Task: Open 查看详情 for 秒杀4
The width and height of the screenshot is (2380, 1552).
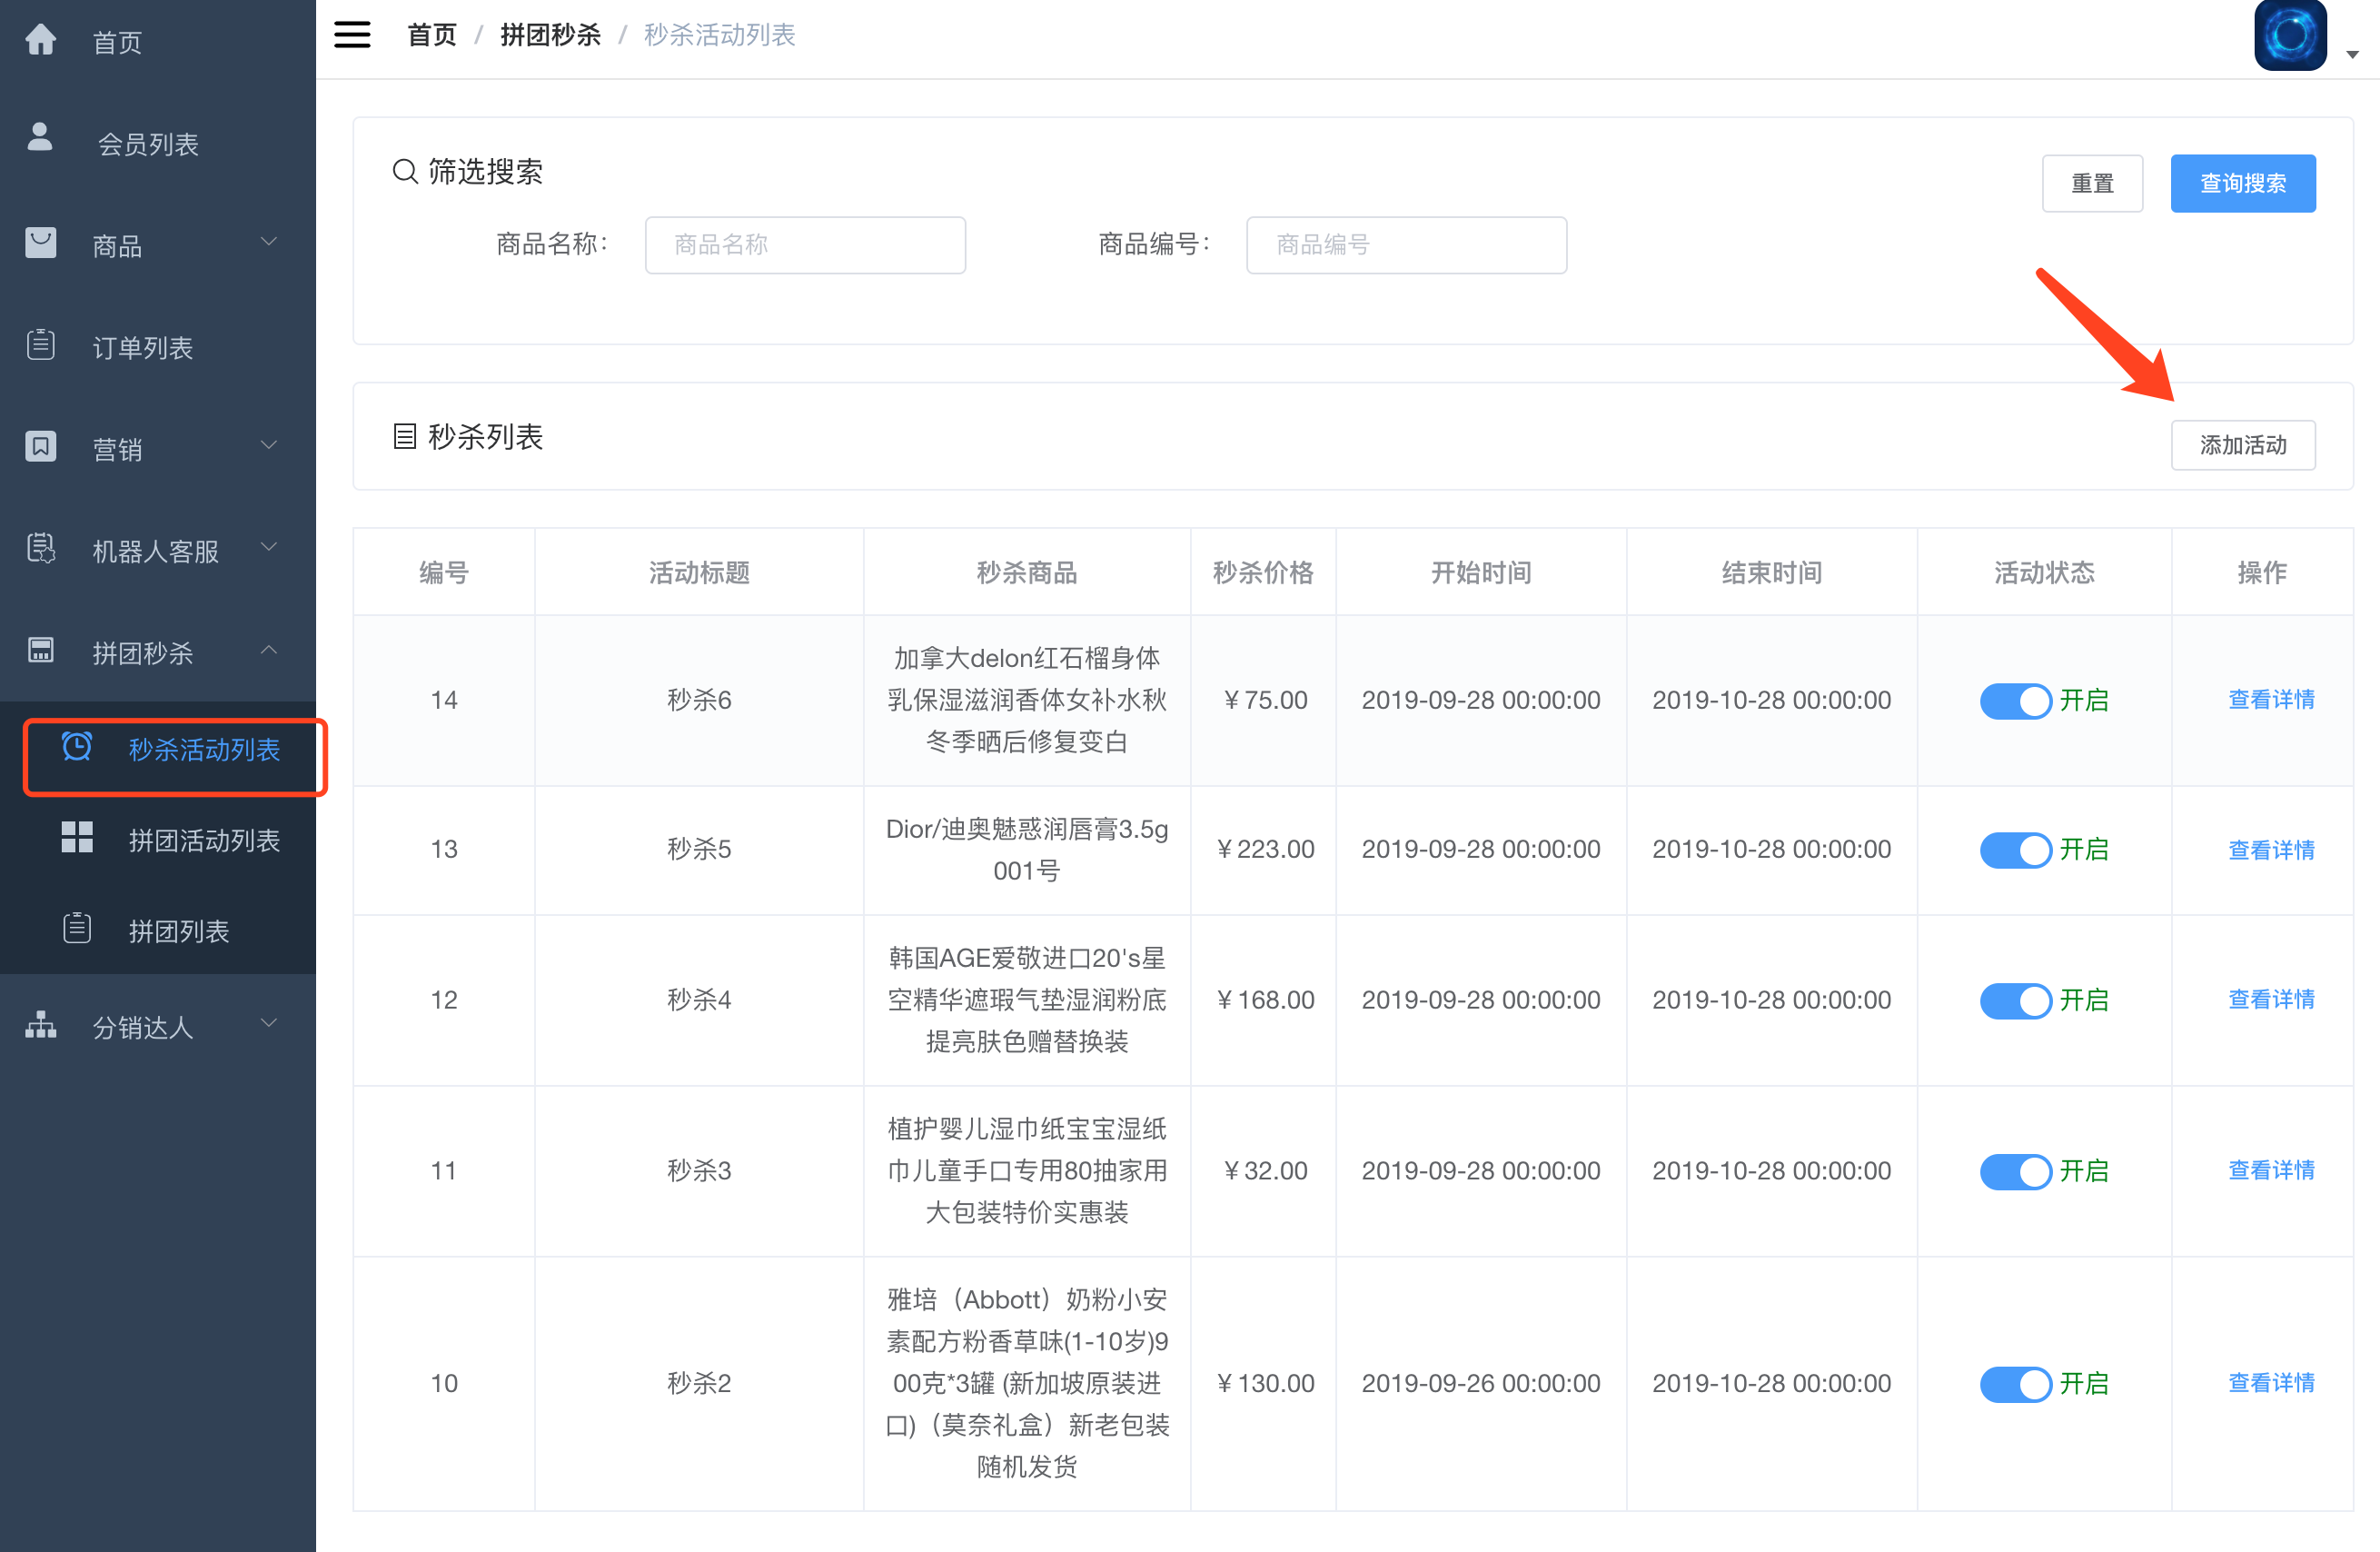Action: click(2271, 1000)
